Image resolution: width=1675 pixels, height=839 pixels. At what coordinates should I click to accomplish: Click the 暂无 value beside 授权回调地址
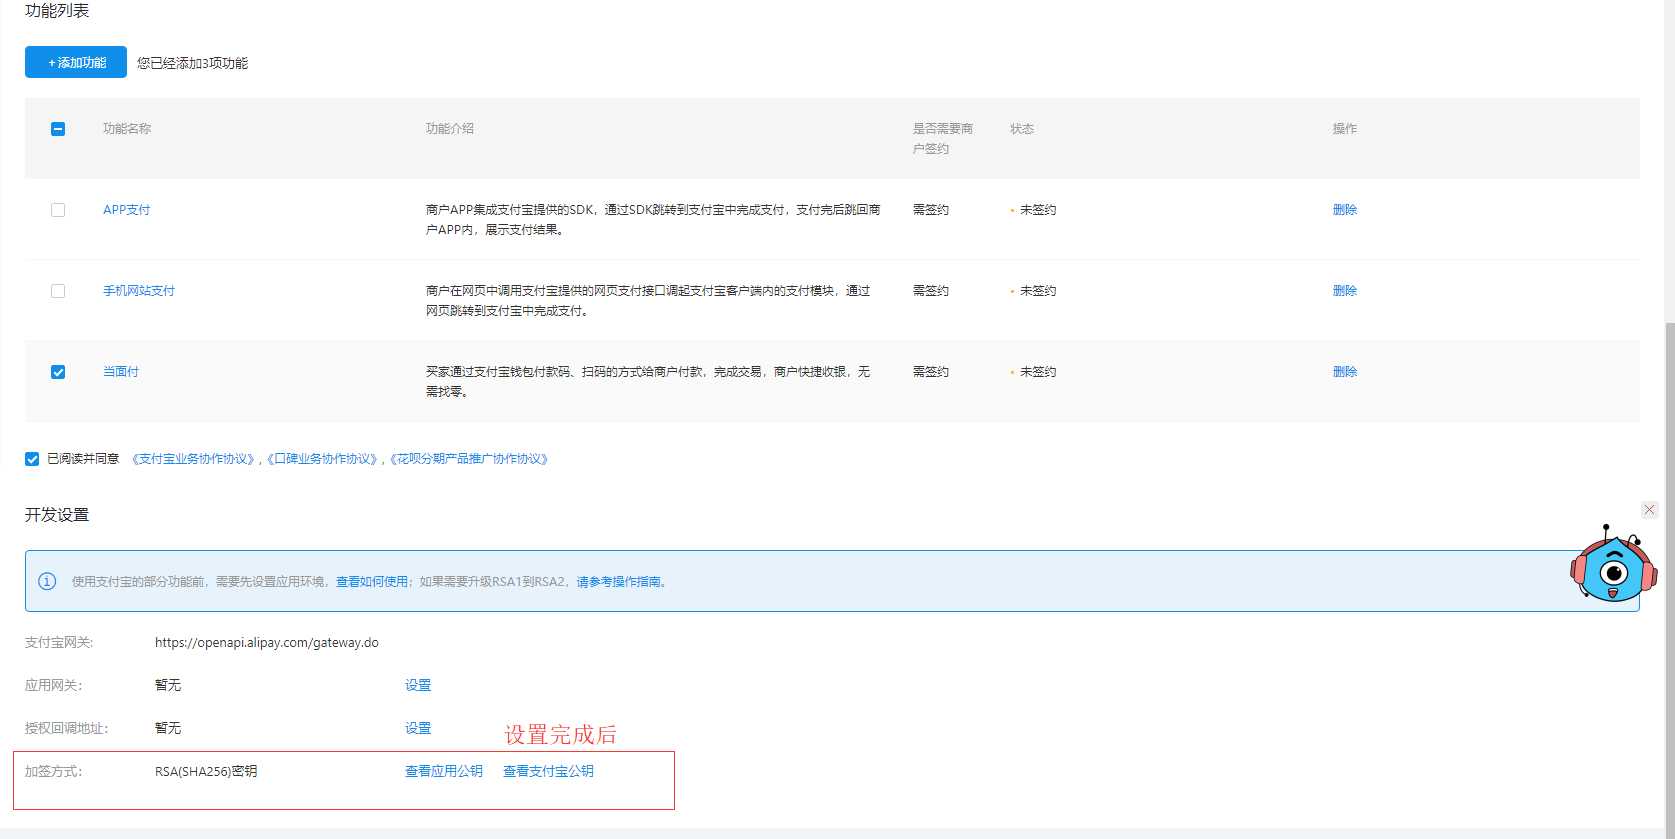click(168, 728)
